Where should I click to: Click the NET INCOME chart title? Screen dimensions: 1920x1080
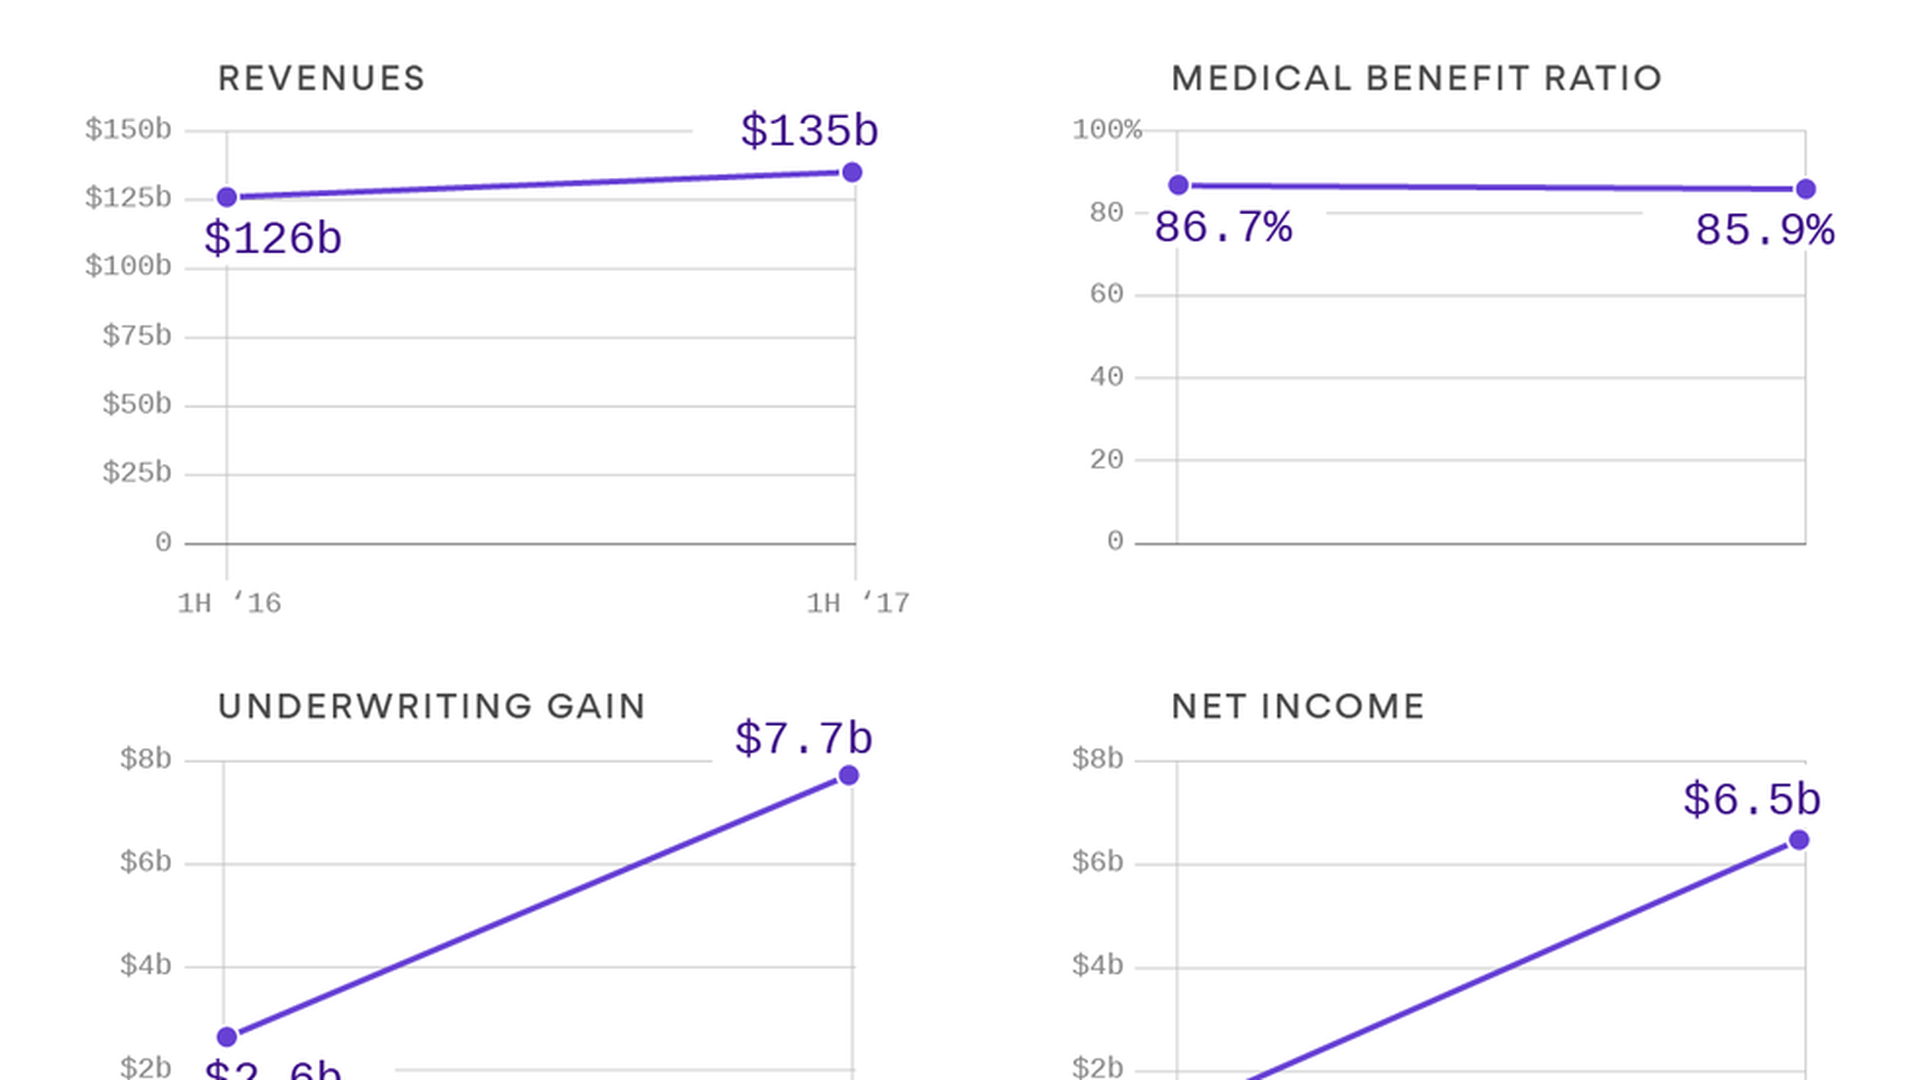1297,707
